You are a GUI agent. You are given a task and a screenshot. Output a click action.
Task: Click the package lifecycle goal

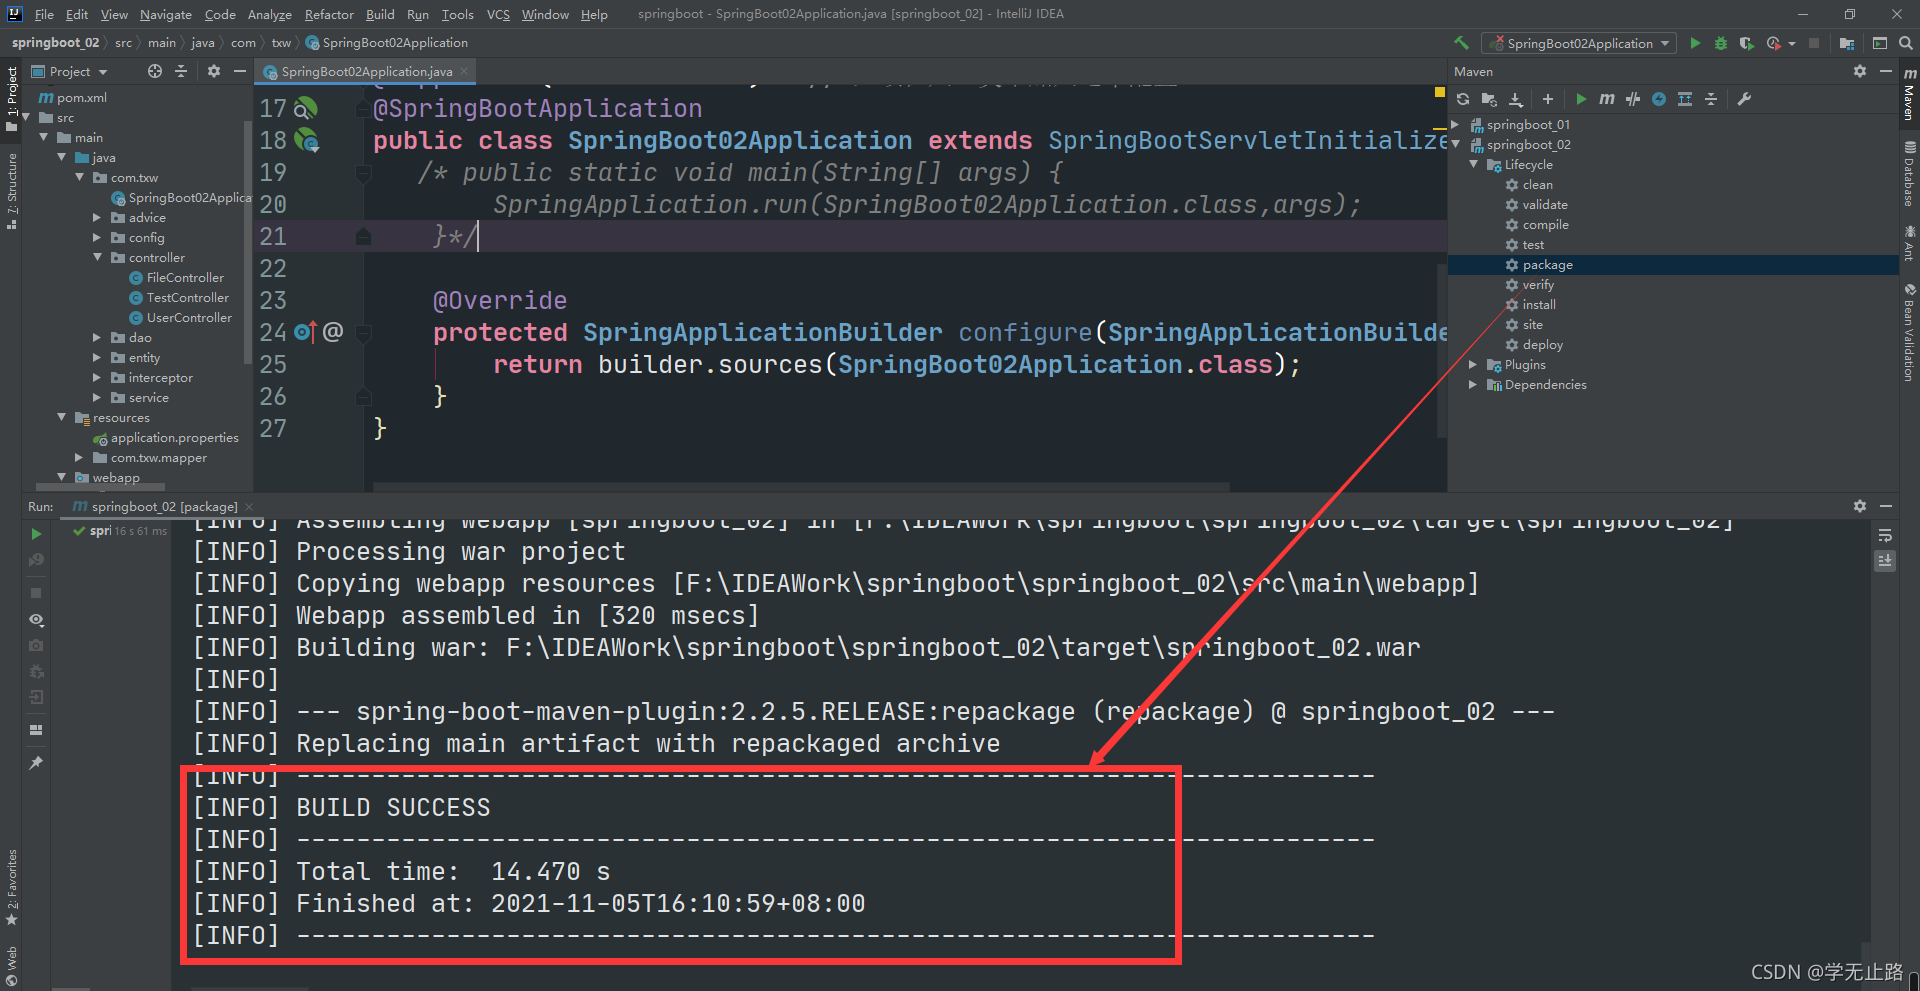[1547, 265]
